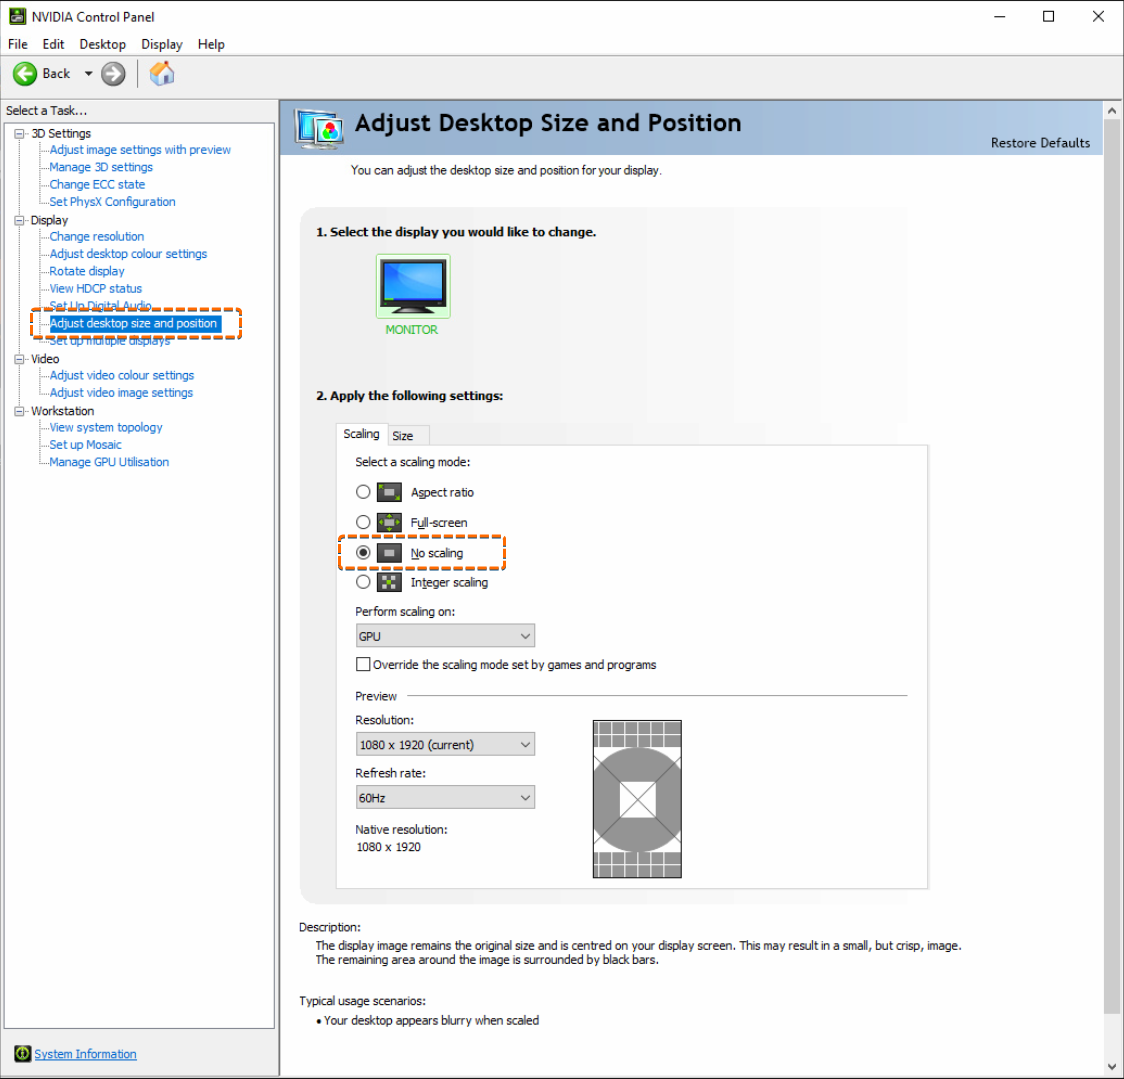Open Adjust image settings with preview
The height and width of the screenshot is (1079, 1124).
click(140, 150)
